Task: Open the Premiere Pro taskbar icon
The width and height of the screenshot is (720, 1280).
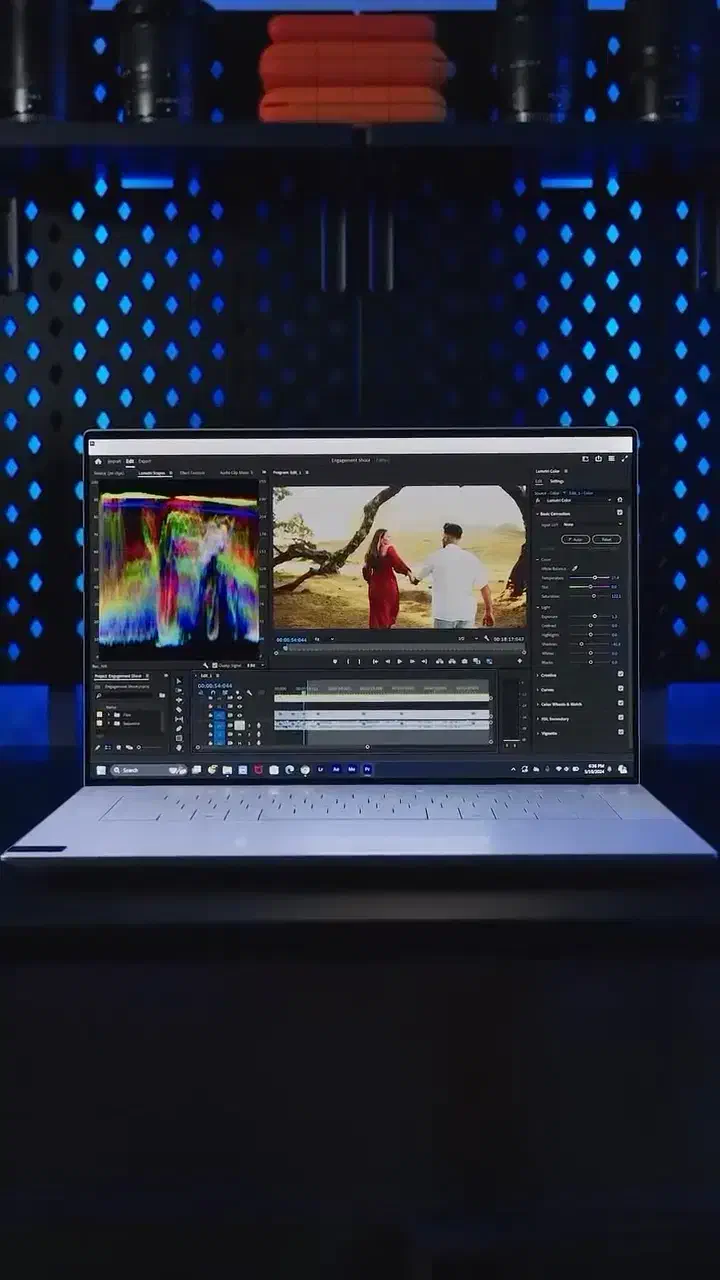Action: coord(367,769)
